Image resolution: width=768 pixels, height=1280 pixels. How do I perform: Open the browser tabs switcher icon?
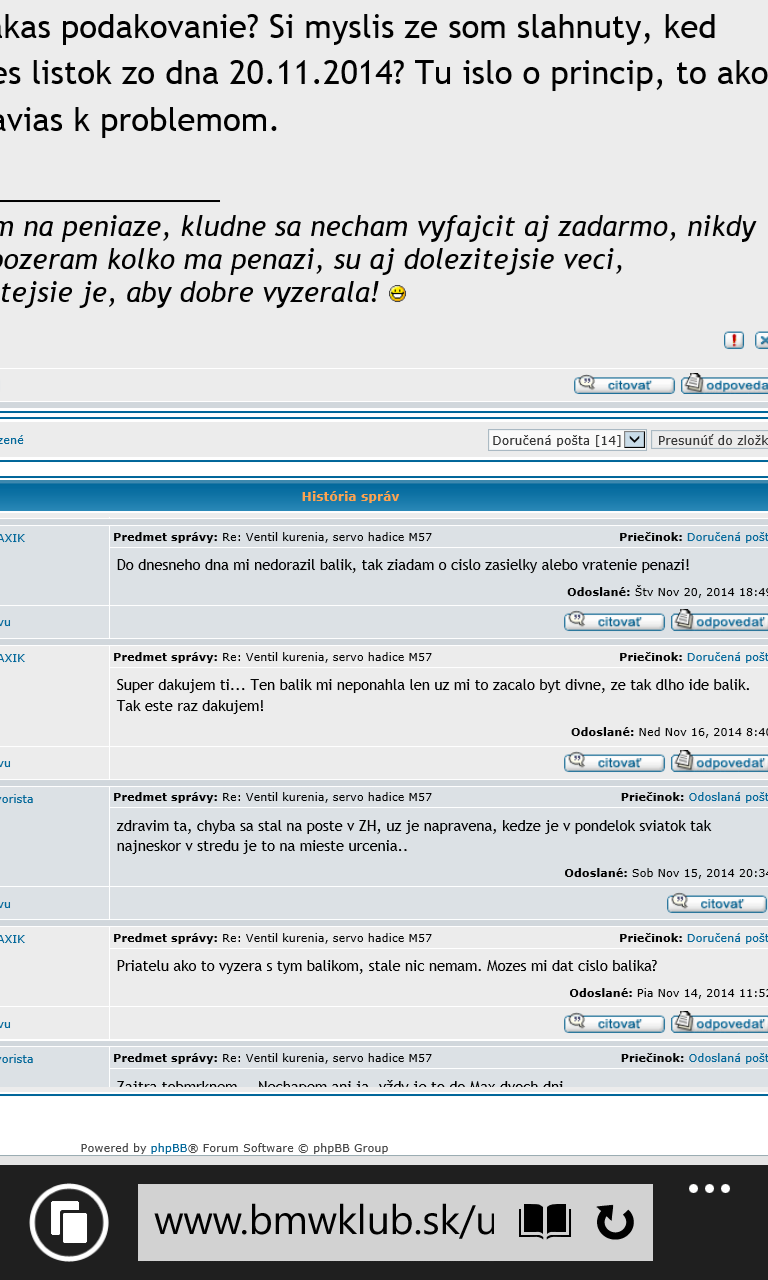point(69,1221)
